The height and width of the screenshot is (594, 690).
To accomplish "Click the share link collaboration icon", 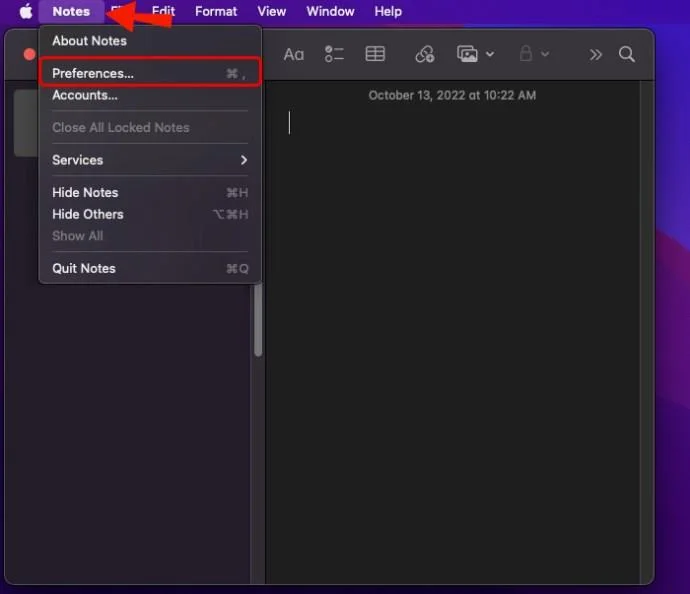I will (x=425, y=54).
